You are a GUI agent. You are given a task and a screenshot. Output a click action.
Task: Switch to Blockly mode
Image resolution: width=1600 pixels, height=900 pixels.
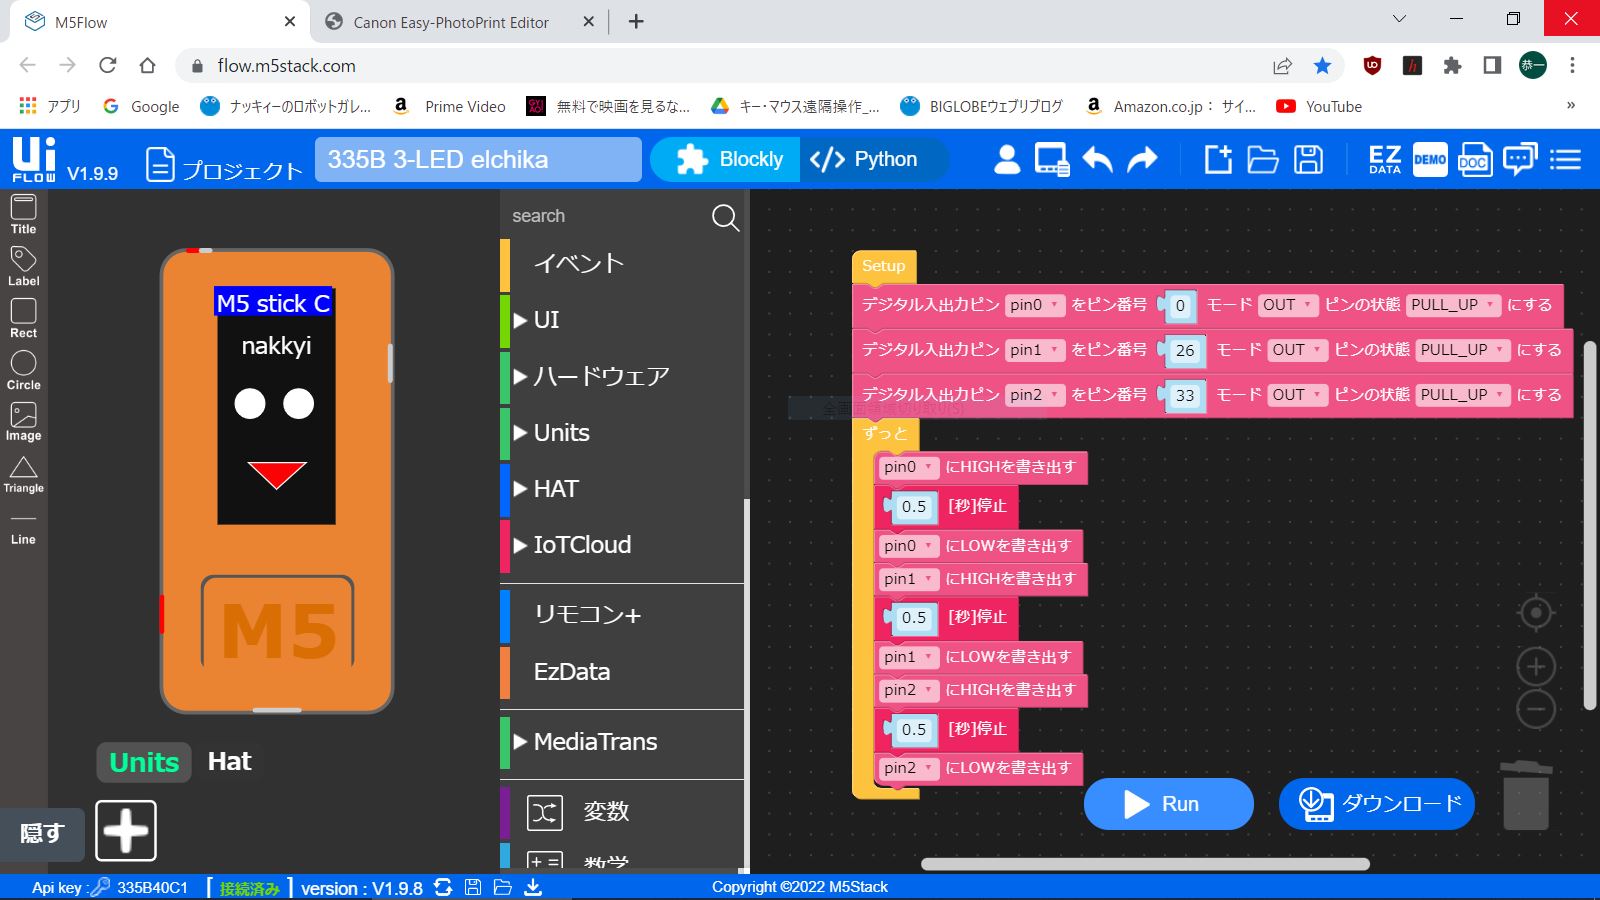click(729, 160)
